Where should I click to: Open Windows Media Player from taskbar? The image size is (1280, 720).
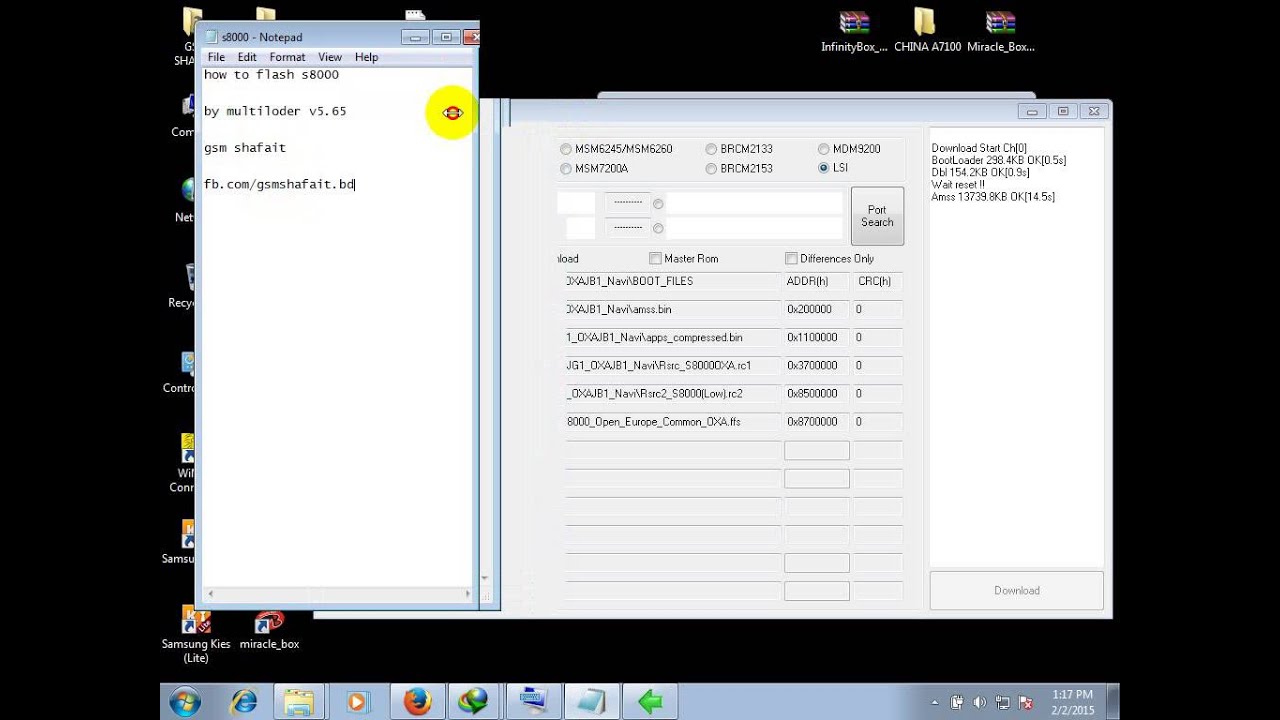[357, 702]
